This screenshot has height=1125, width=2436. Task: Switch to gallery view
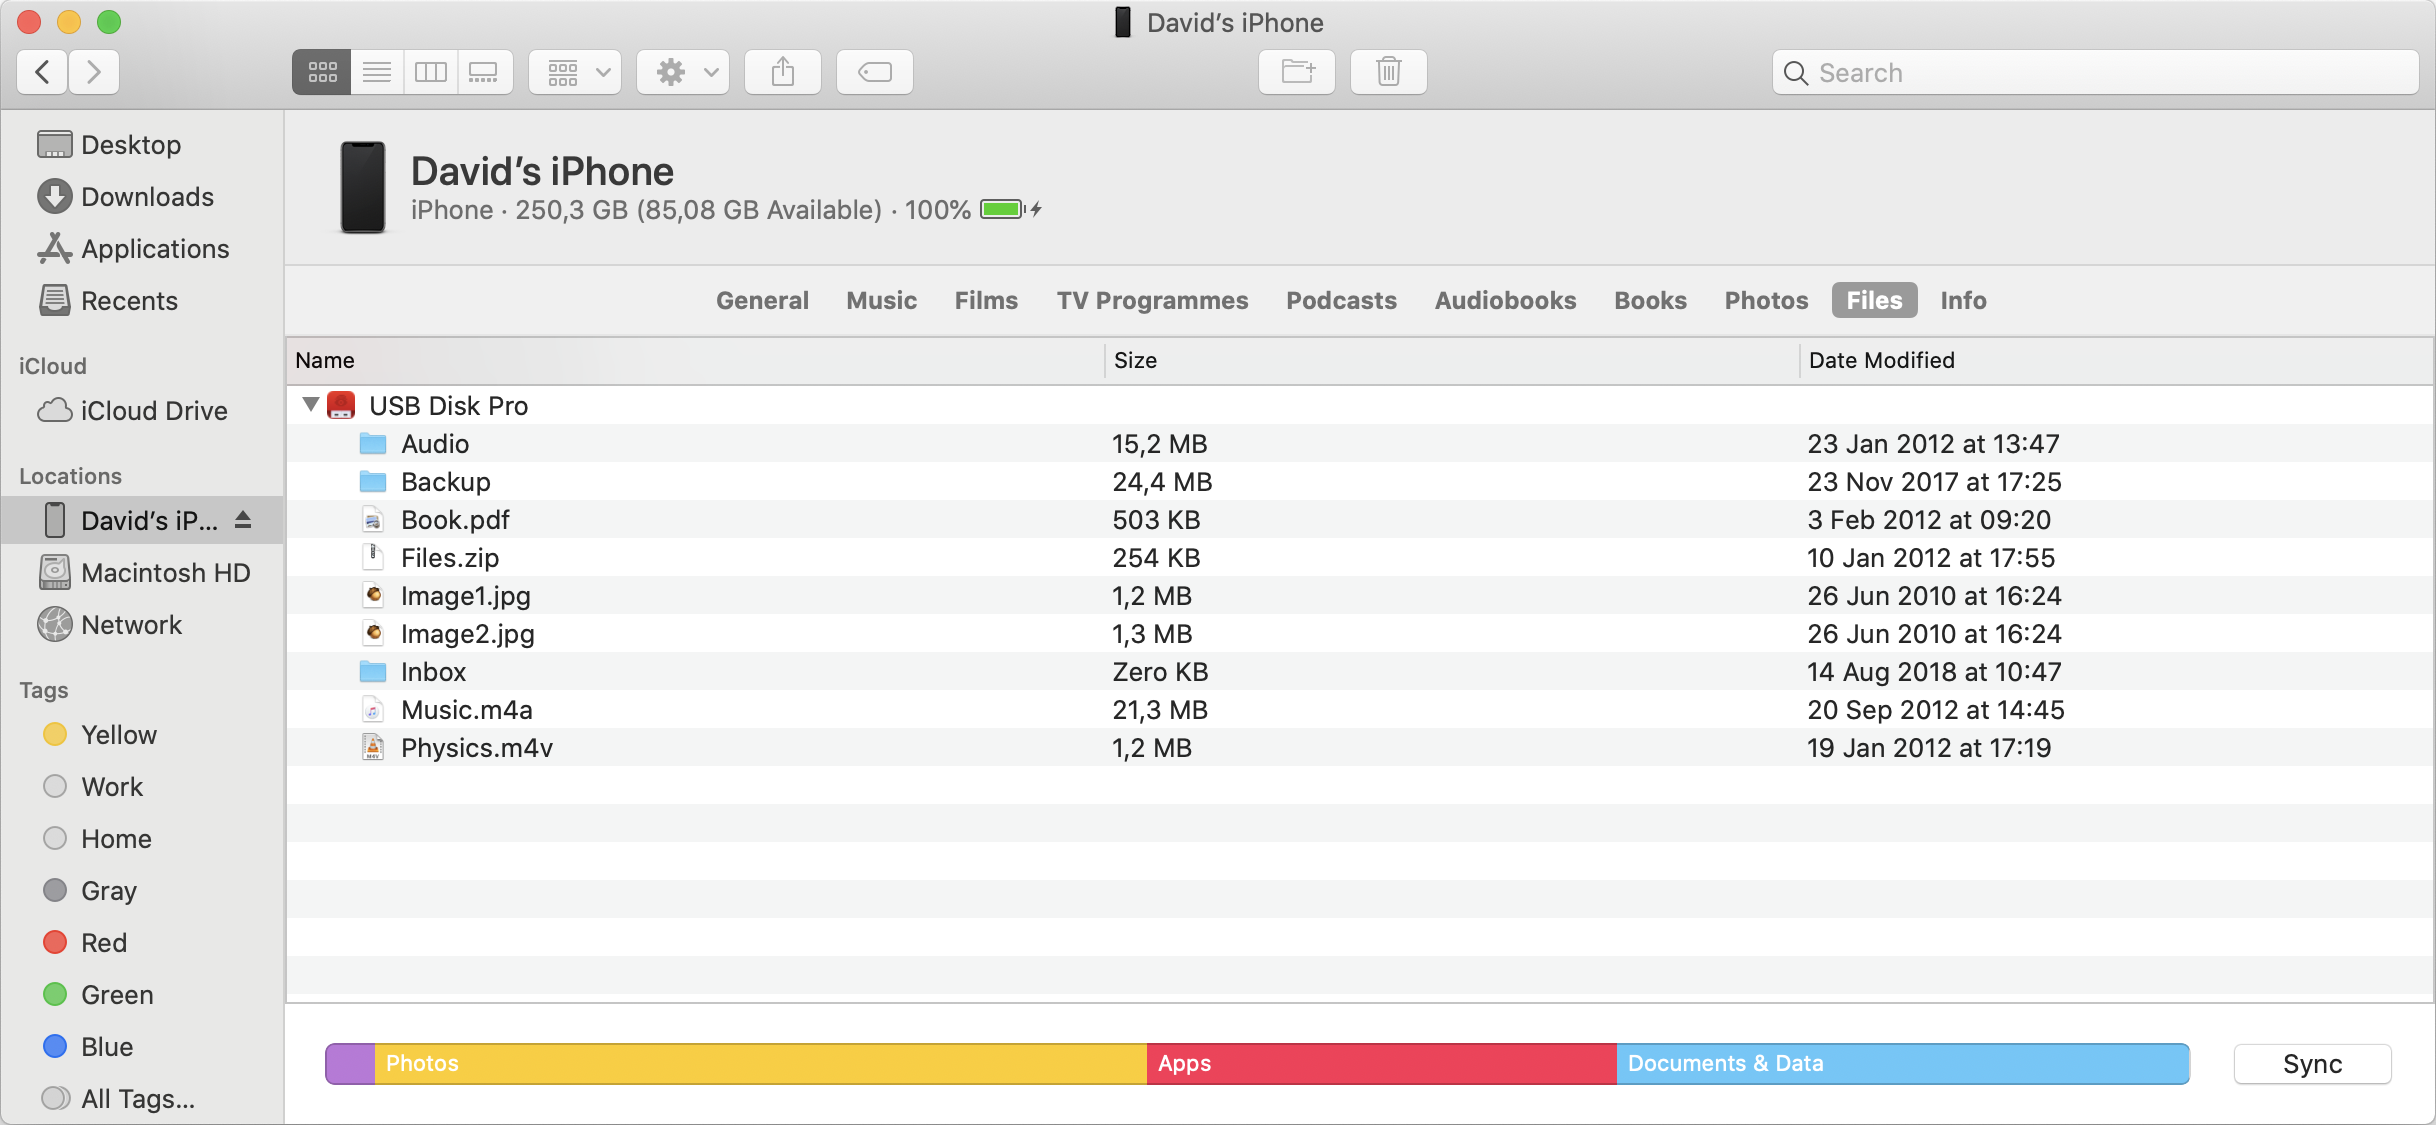(x=485, y=72)
